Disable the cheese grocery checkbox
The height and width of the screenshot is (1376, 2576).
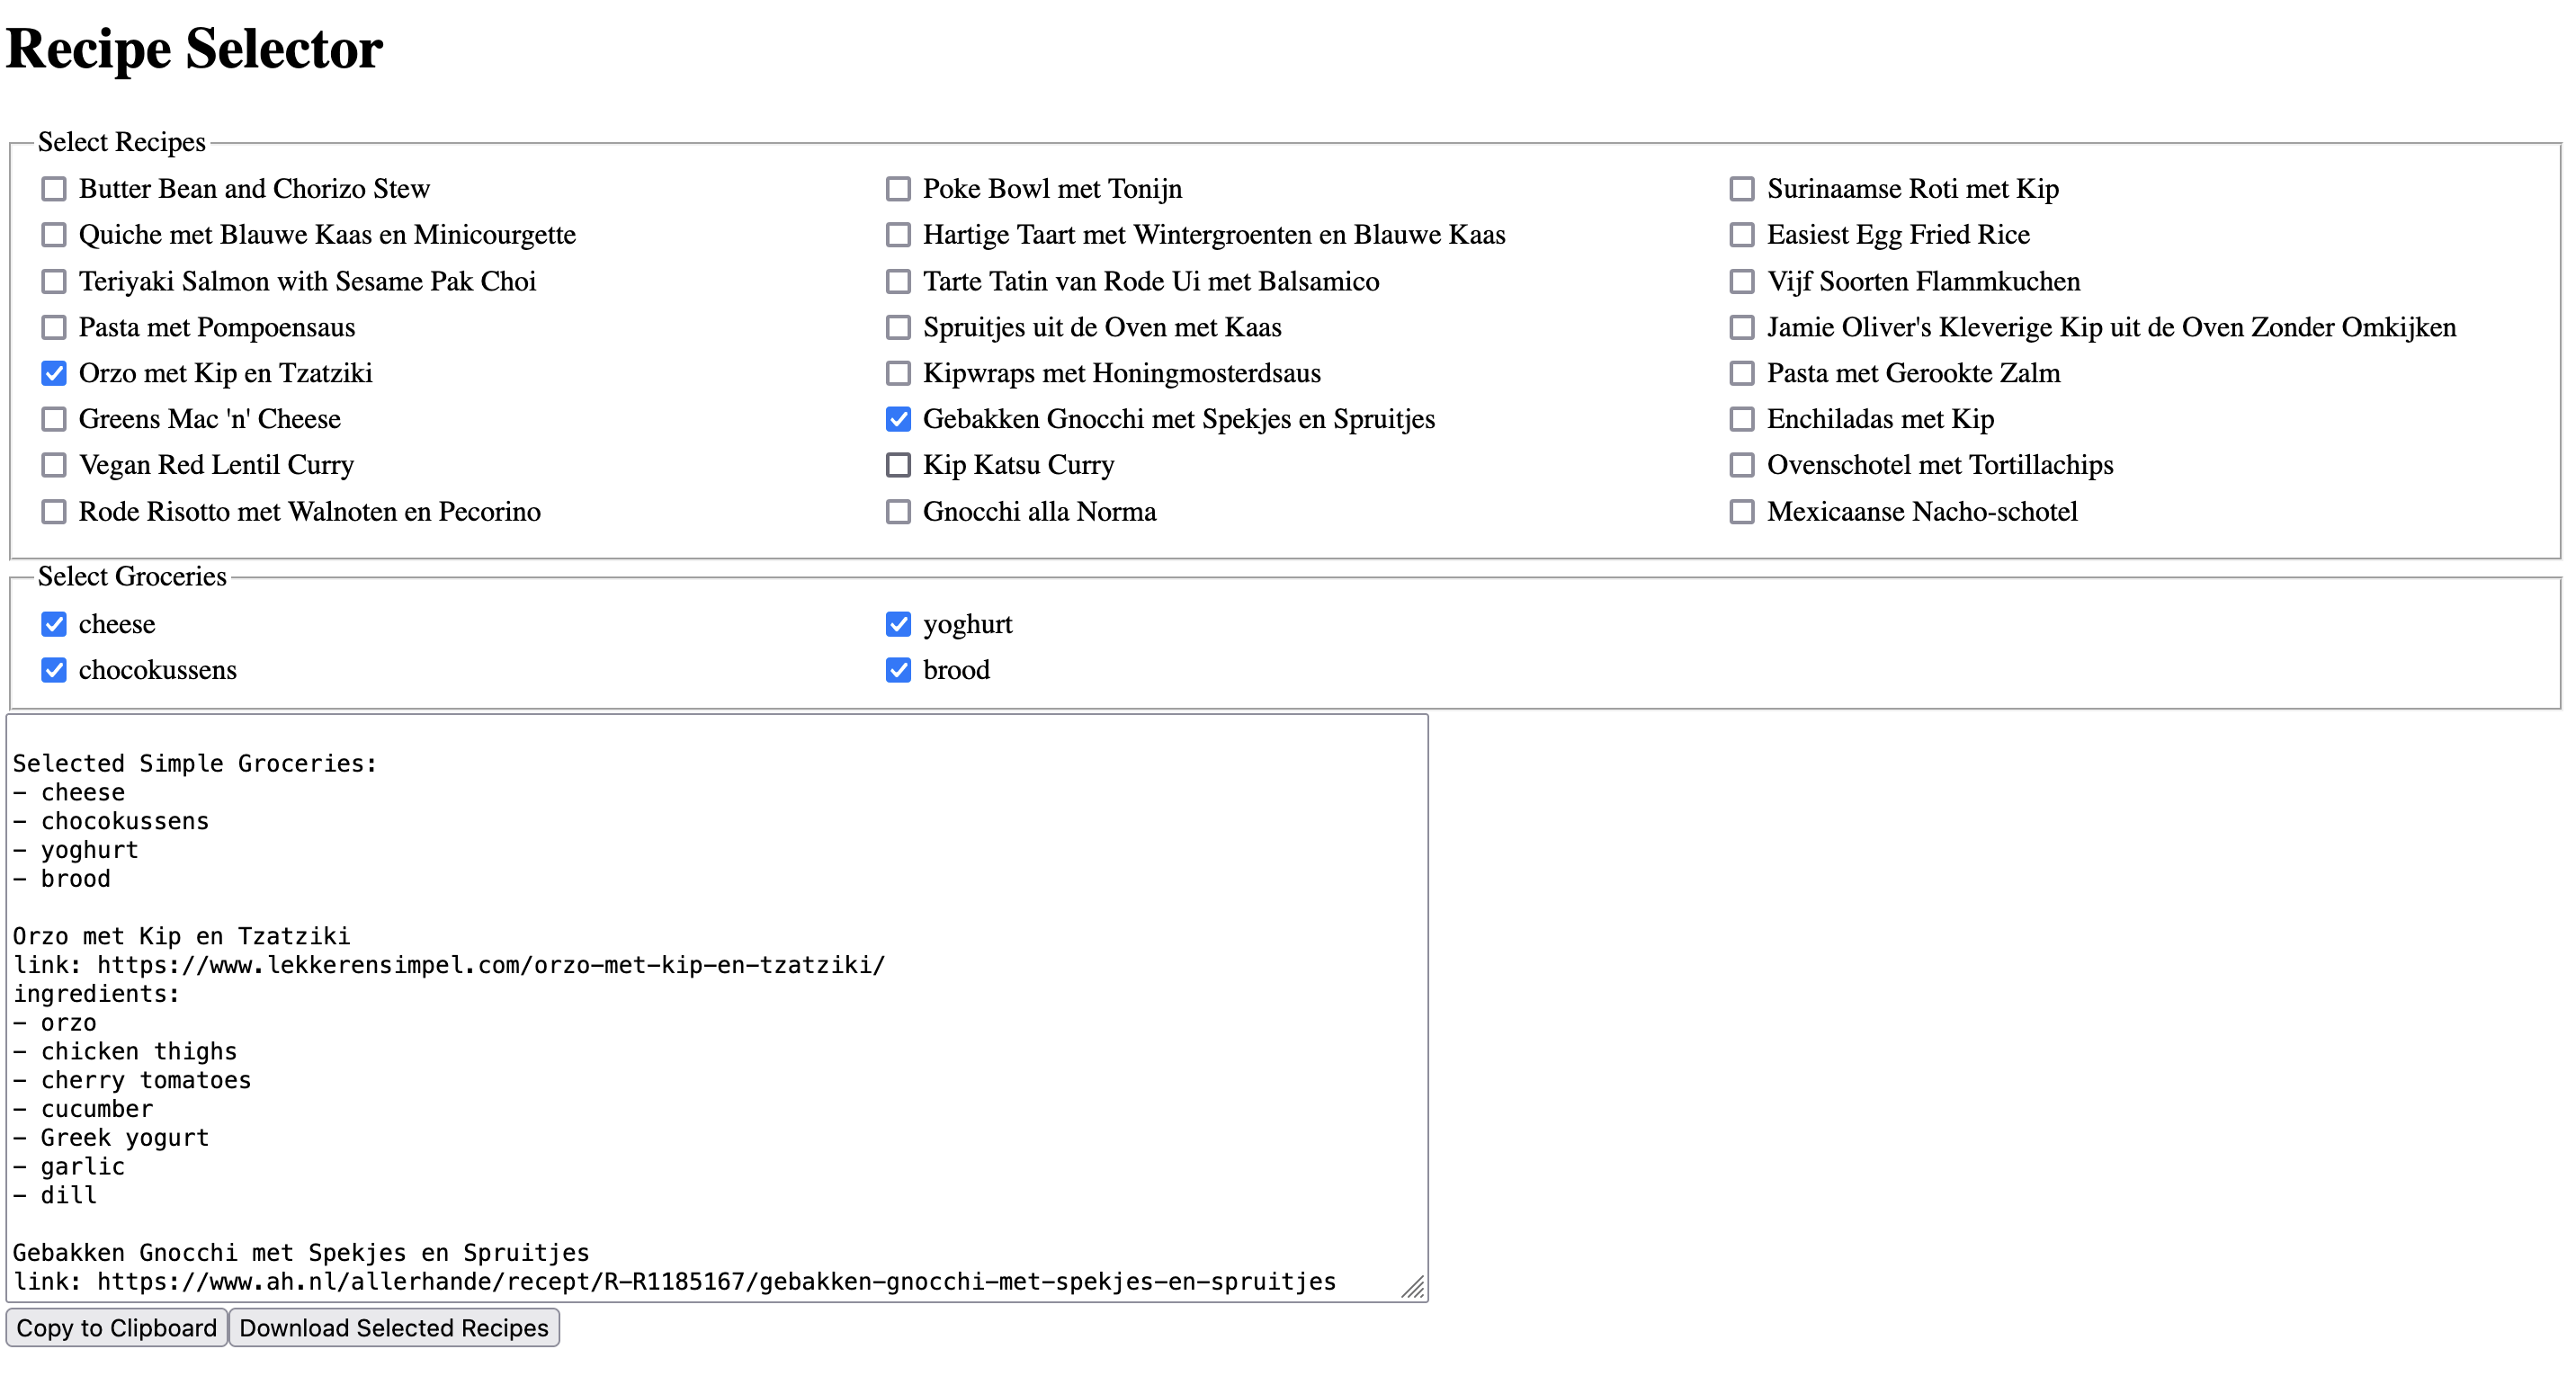point(55,623)
